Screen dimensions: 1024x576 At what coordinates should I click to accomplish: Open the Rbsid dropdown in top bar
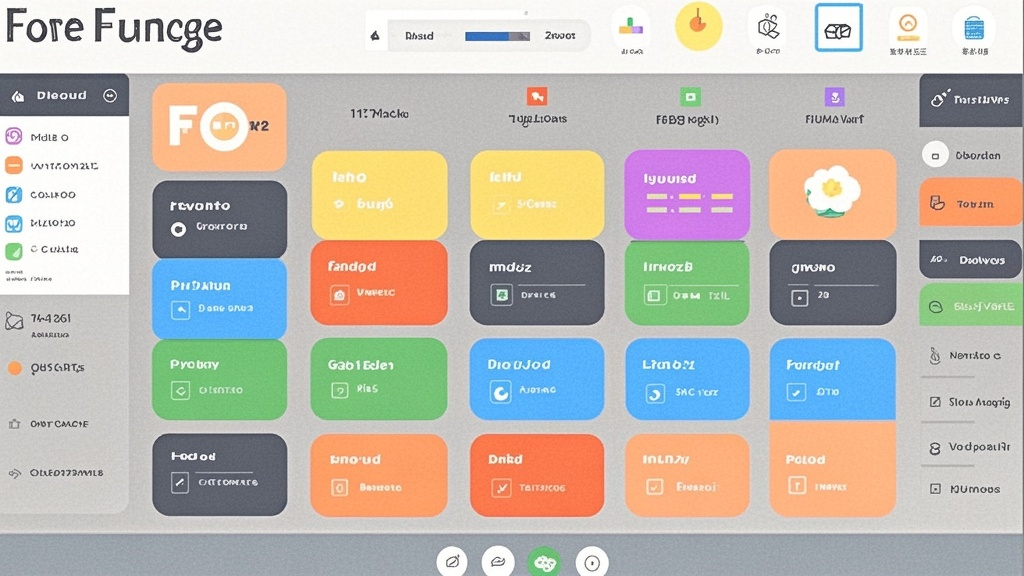[419, 36]
